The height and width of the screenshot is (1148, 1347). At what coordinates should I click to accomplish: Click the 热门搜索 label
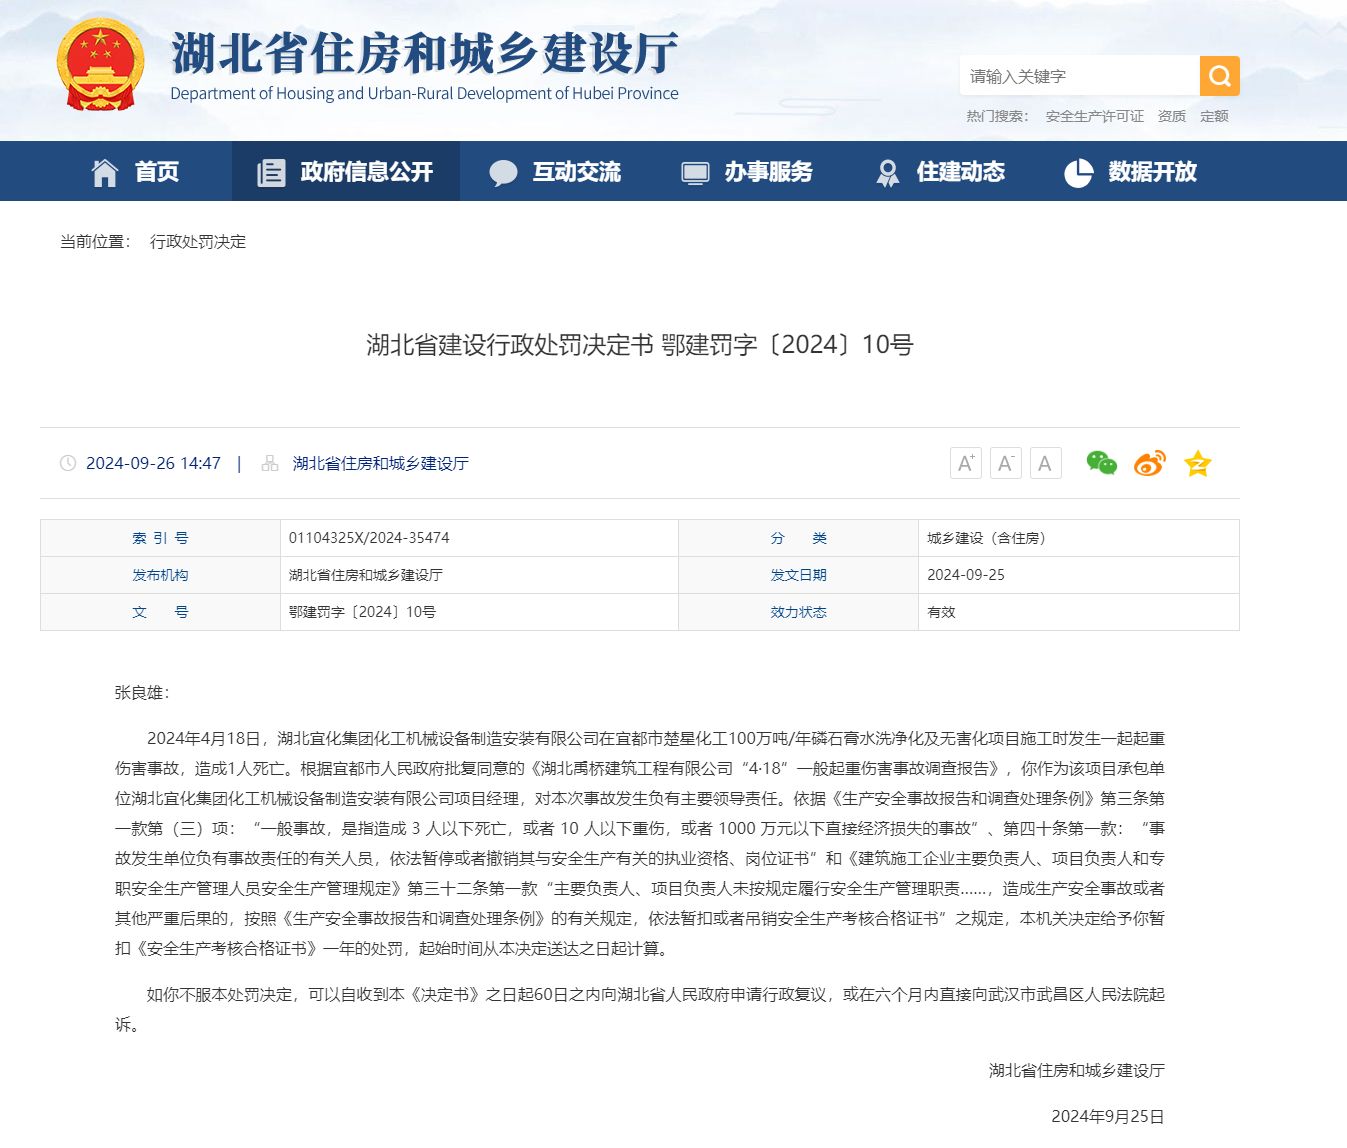coord(997,116)
